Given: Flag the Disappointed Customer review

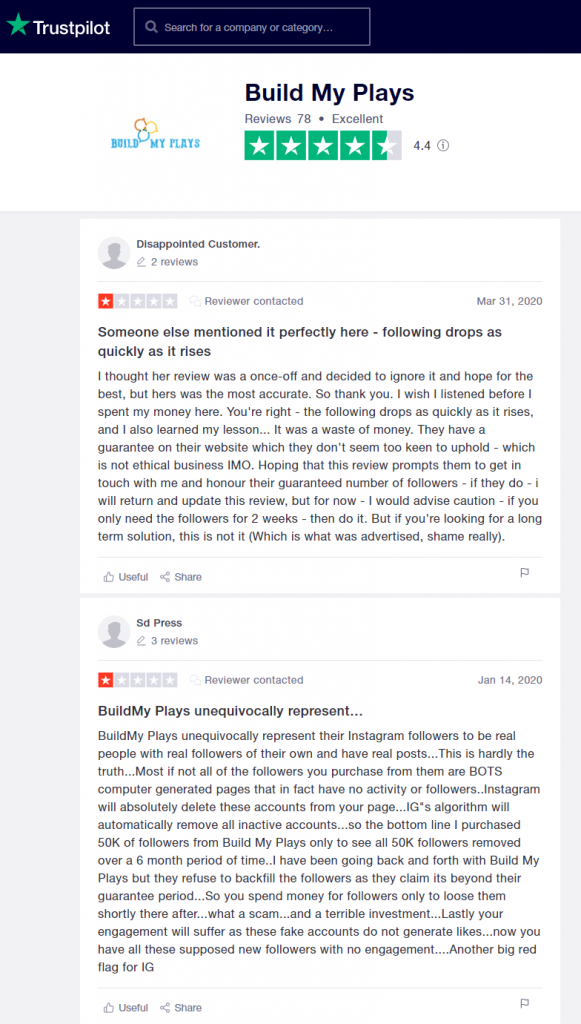Looking at the screenshot, I should pos(524,573).
